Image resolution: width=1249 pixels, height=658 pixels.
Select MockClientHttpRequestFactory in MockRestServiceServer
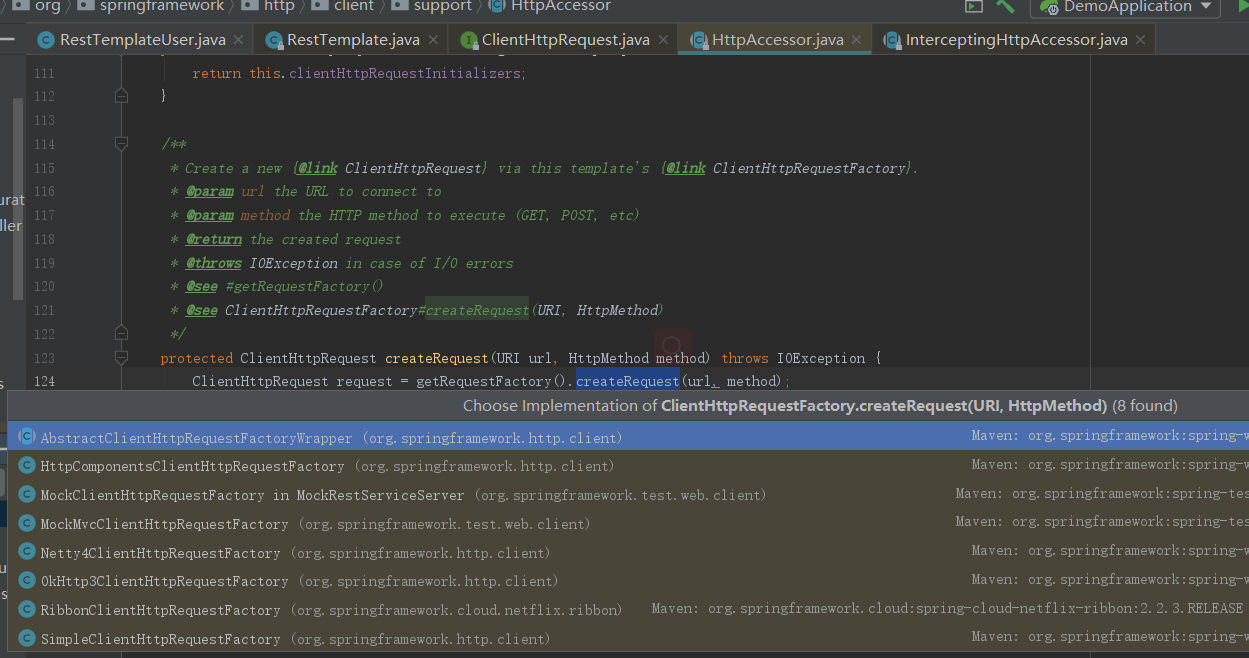click(x=628, y=495)
